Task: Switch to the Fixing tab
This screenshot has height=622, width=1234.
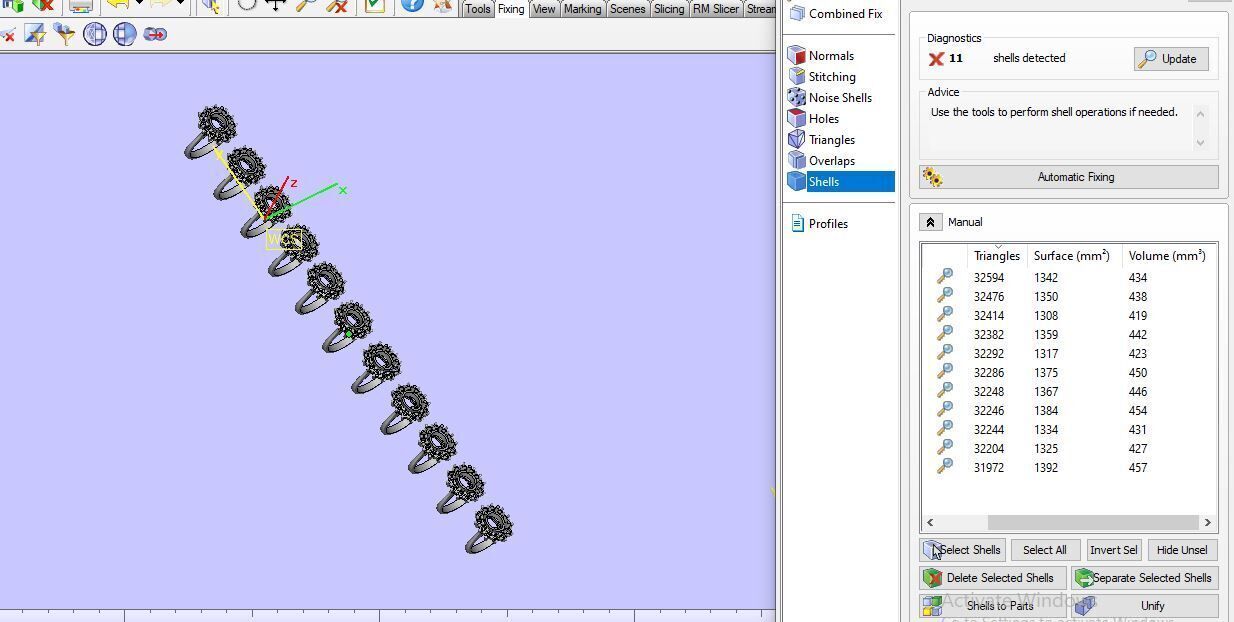Action: (511, 9)
